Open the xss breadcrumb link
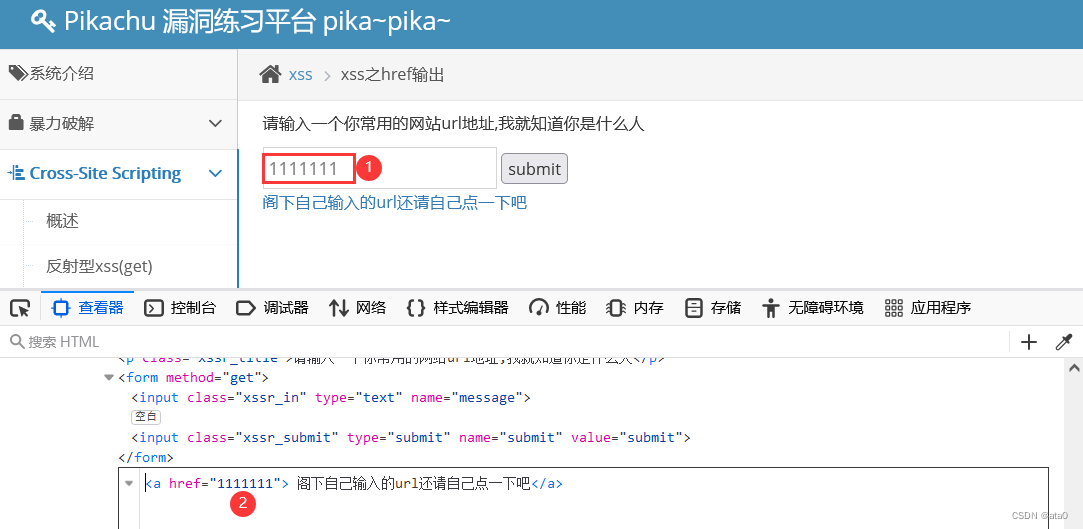 300,75
